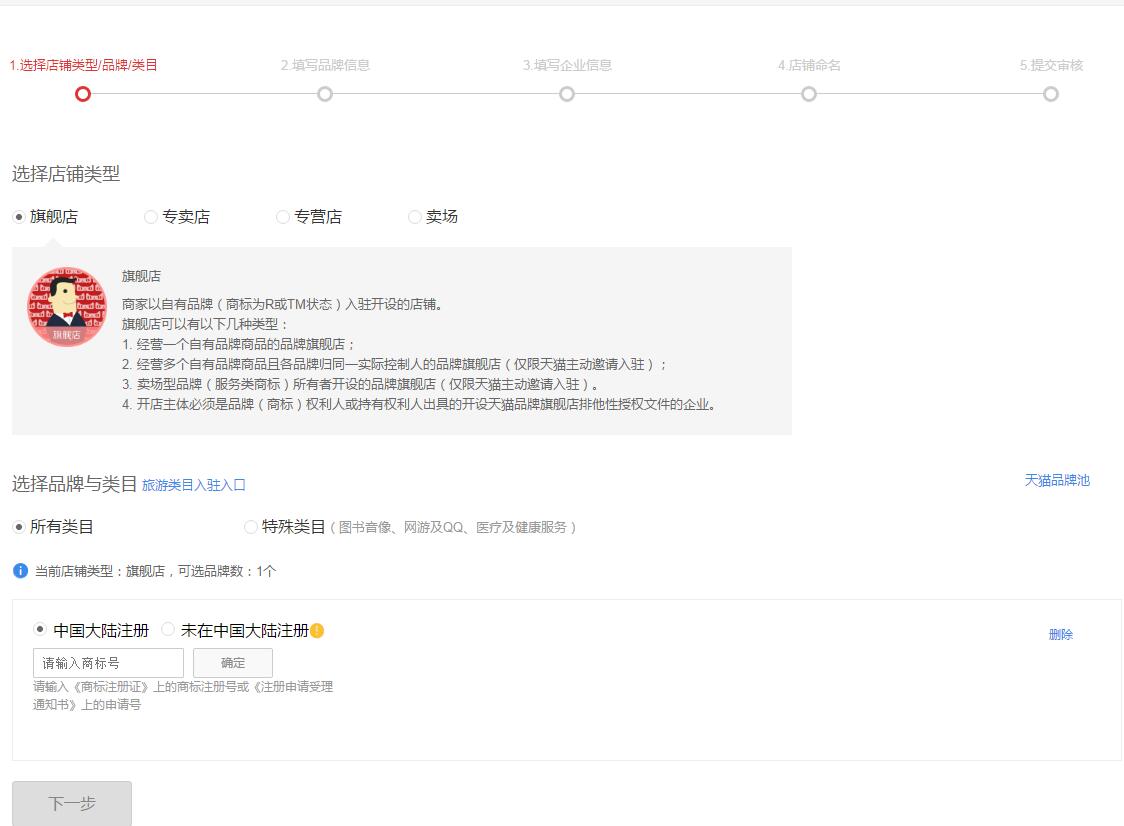Open the 旅游类目入驻入口 link
The width and height of the screenshot is (1124, 826).
194,485
